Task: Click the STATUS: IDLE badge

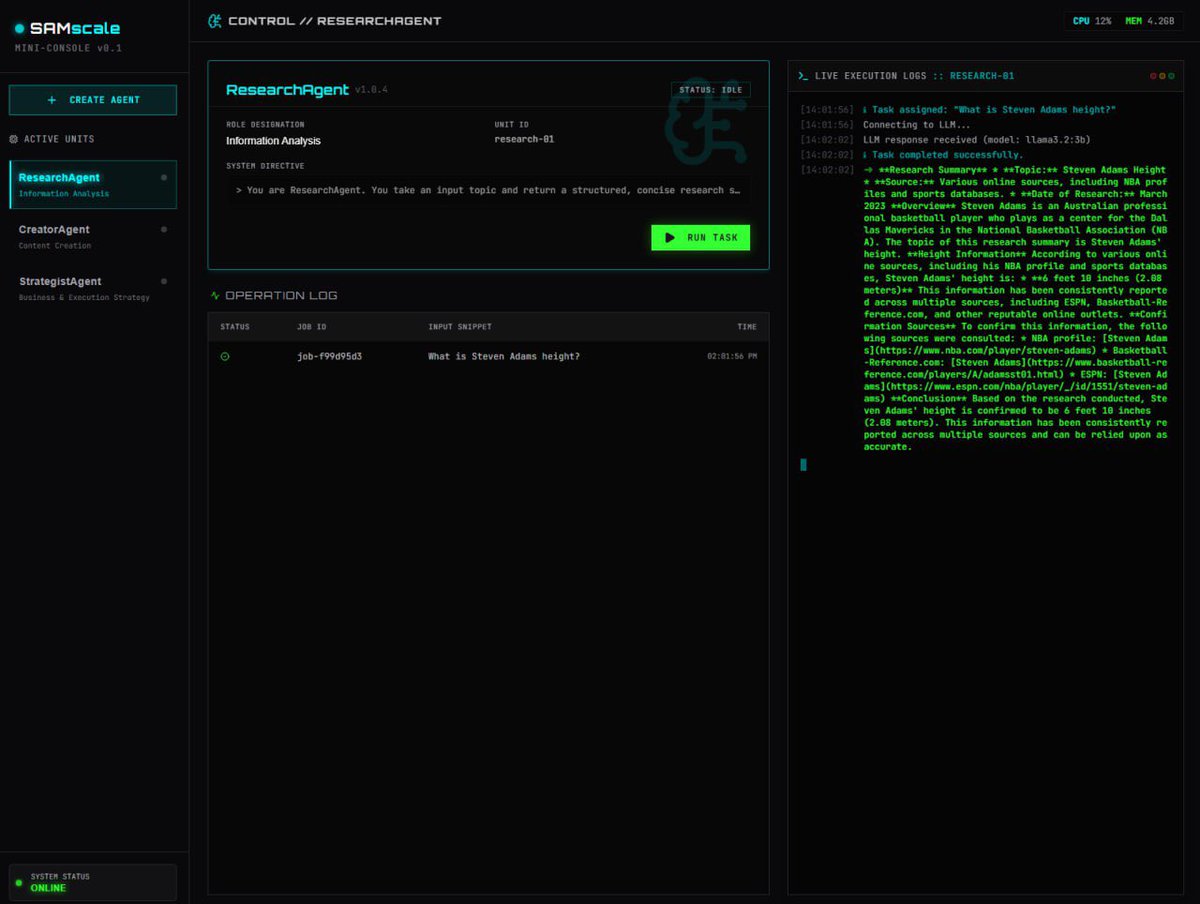Action: (708, 89)
